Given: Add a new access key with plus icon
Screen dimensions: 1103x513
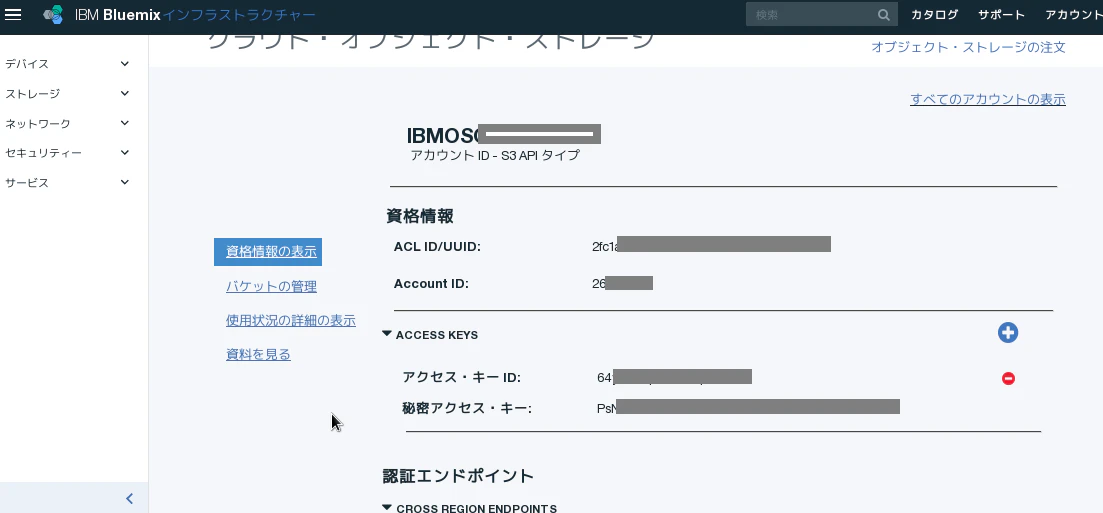Looking at the screenshot, I should (x=1008, y=333).
